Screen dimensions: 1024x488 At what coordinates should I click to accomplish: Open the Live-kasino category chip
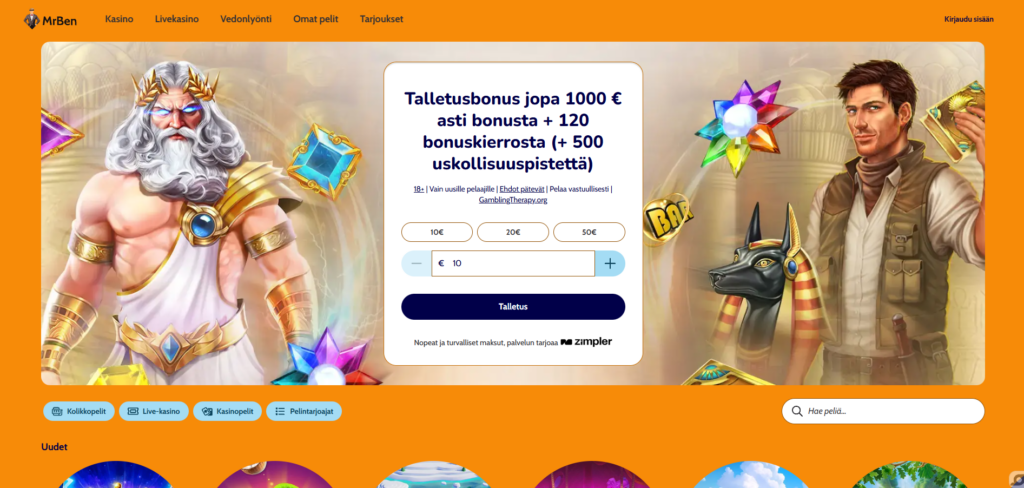click(x=153, y=411)
